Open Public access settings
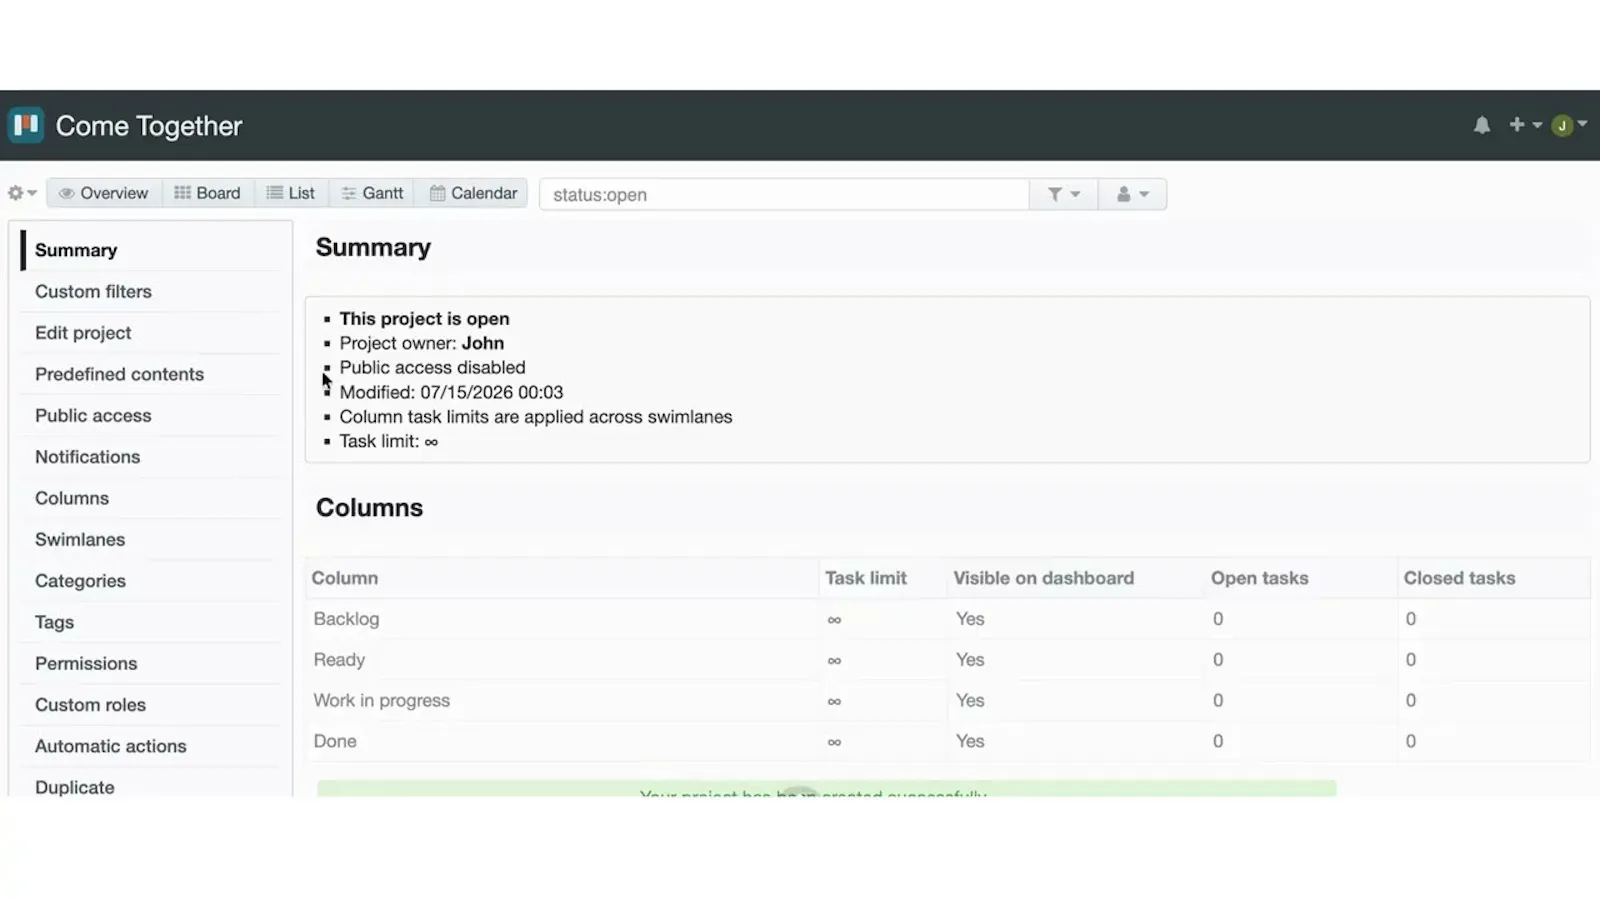1600x900 pixels. point(93,415)
